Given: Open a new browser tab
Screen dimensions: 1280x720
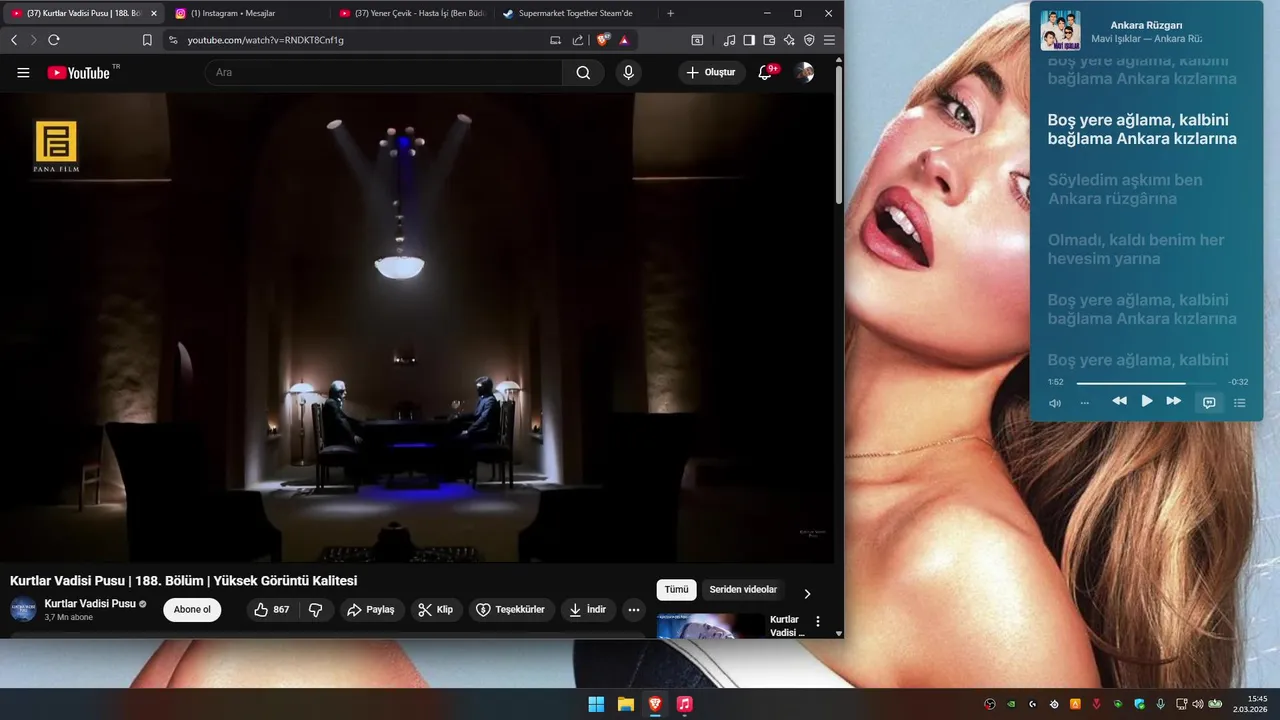Looking at the screenshot, I should [x=670, y=13].
